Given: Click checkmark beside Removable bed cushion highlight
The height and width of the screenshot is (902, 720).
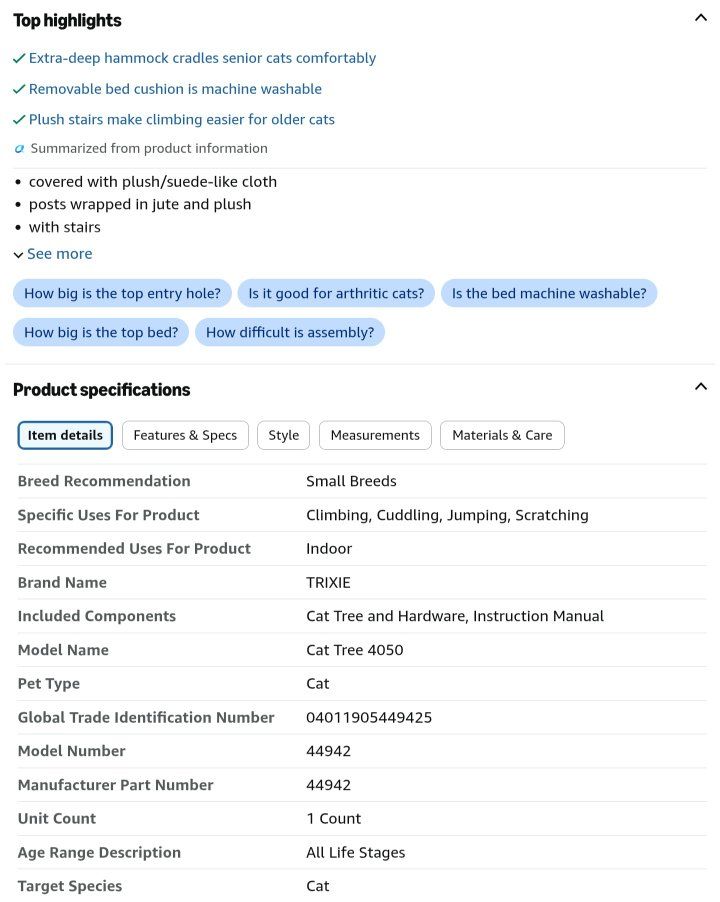Looking at the screenshot, I should (19, 89).
